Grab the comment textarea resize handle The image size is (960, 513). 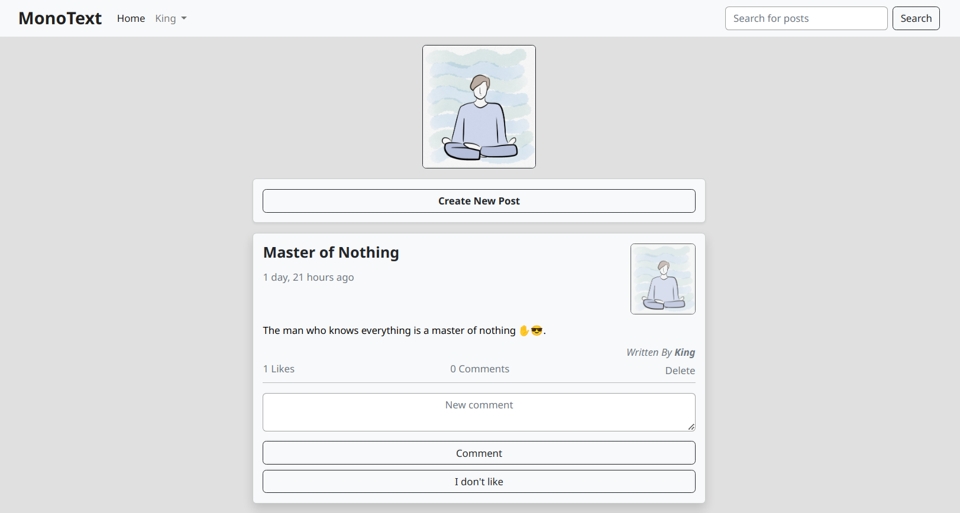pyautogui.click(x=691, y=427)
